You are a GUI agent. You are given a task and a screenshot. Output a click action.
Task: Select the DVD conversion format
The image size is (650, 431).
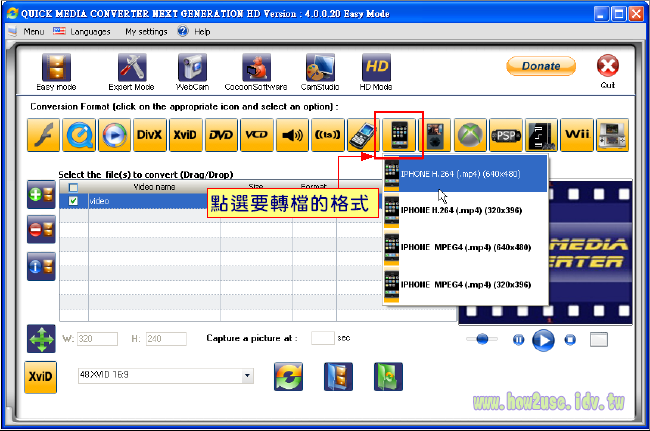click(x=221, y=134)
